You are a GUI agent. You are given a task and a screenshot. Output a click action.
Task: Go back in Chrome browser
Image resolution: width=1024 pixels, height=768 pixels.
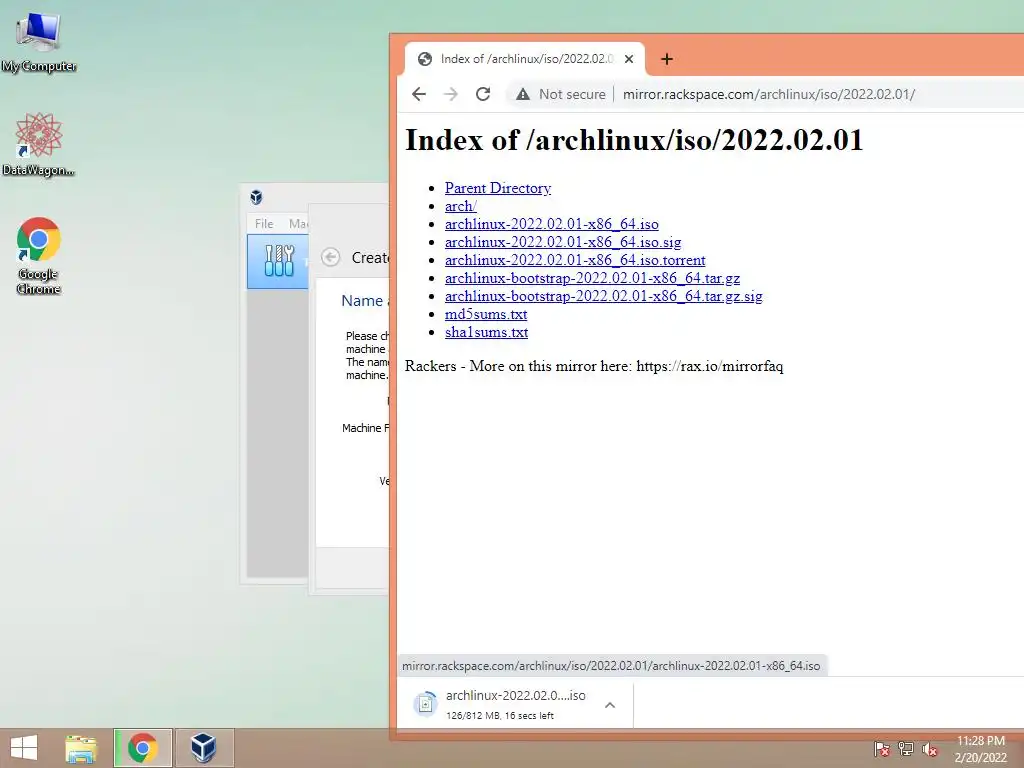pyautogui.click(x=419, y=94)
